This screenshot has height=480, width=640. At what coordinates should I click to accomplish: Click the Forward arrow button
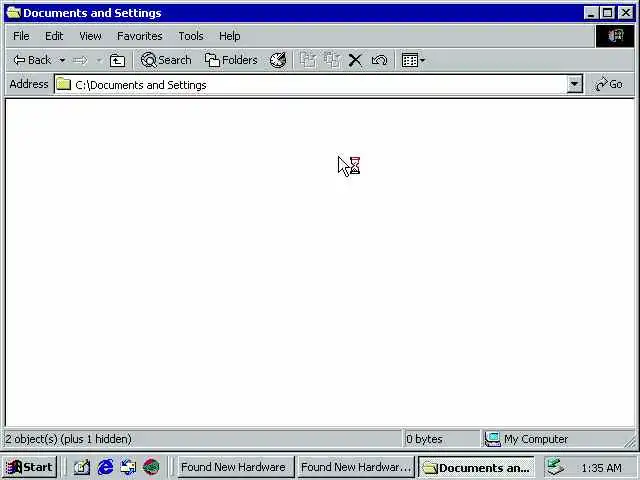tap(80, 60)
